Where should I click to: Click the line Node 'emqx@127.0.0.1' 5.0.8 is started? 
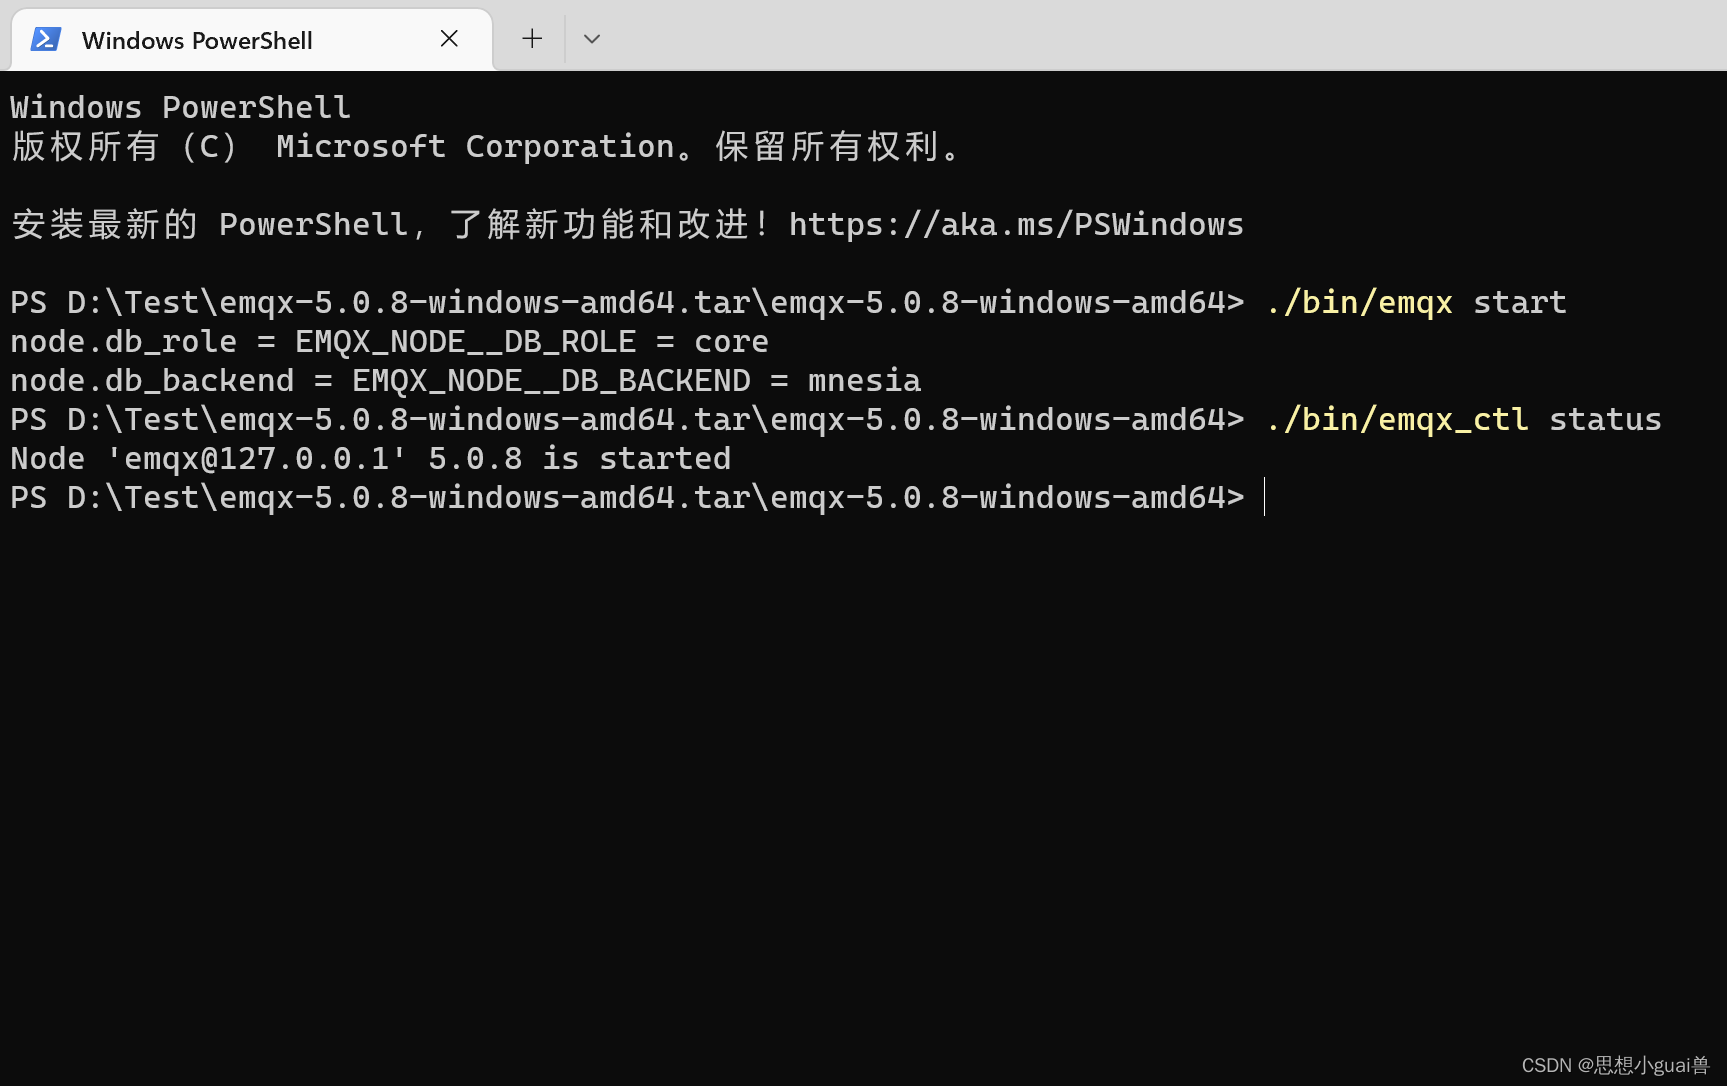coord(370,457)
